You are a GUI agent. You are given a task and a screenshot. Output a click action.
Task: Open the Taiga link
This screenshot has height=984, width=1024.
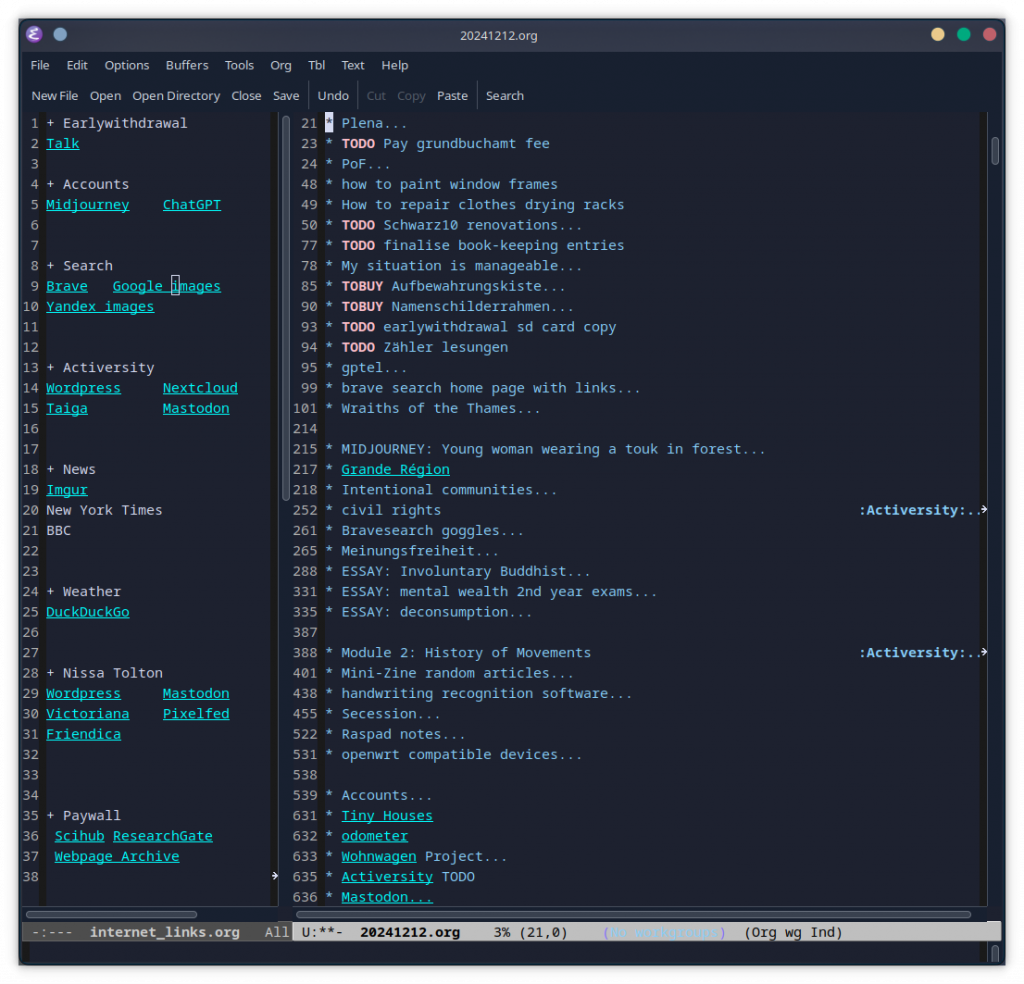[x=67, y=409]
